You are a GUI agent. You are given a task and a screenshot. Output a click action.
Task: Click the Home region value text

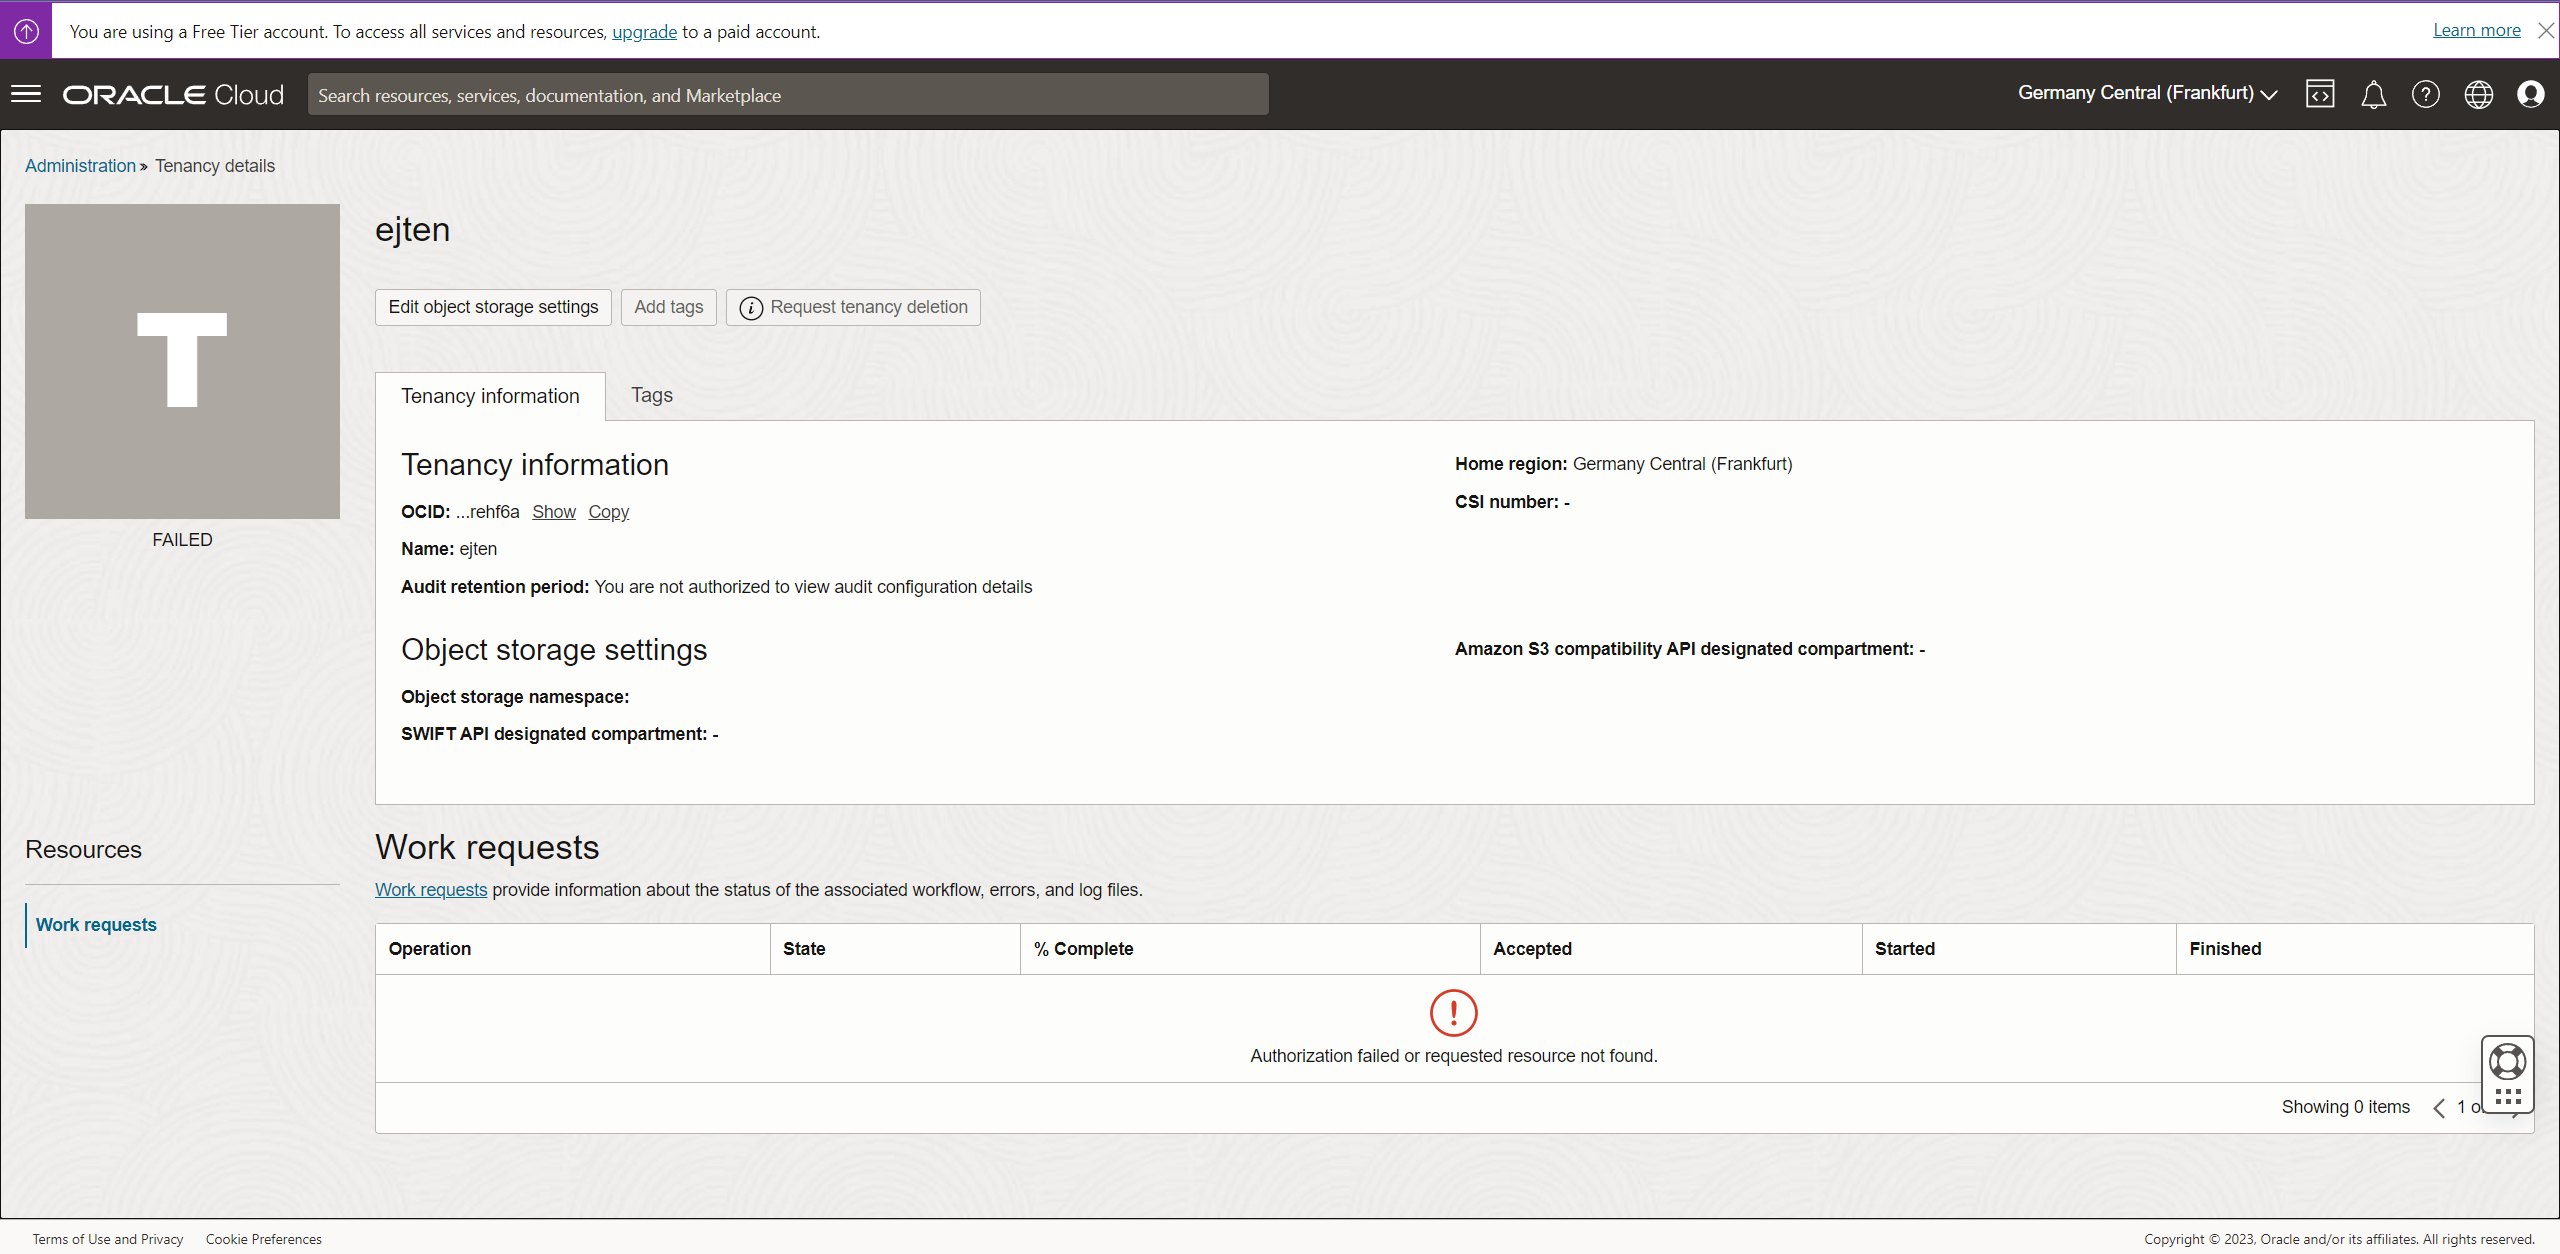pos(1682,464)
